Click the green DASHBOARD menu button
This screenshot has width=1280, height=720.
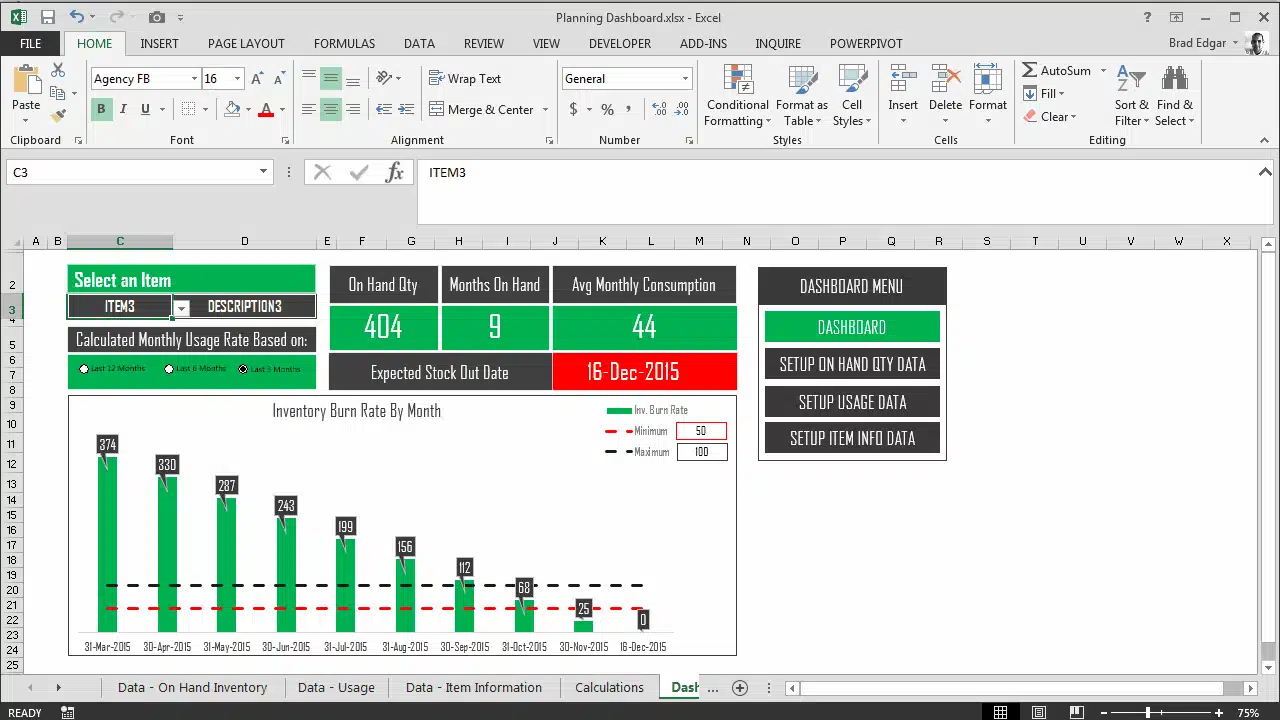tap(852, 327)
